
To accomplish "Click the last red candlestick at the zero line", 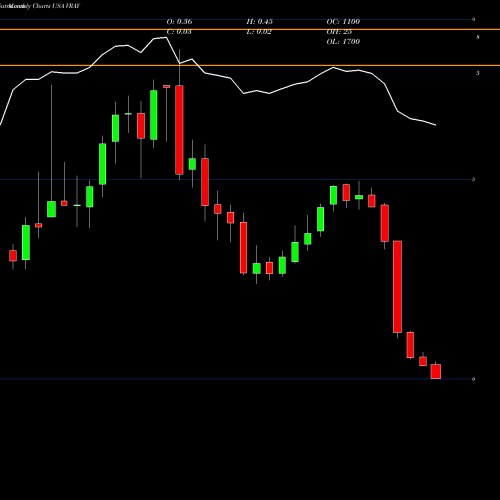I will 436,371.
